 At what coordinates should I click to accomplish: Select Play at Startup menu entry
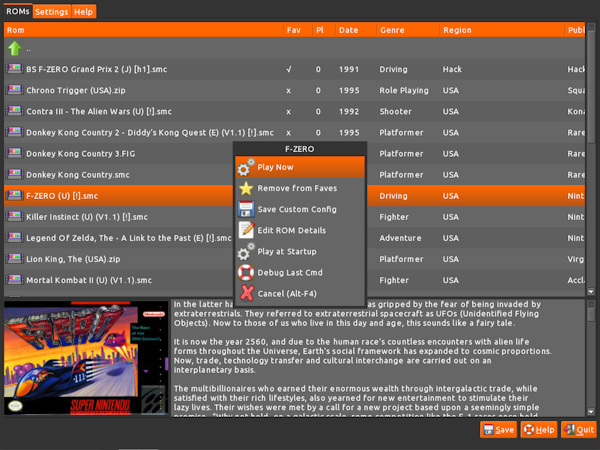(300, 251)
